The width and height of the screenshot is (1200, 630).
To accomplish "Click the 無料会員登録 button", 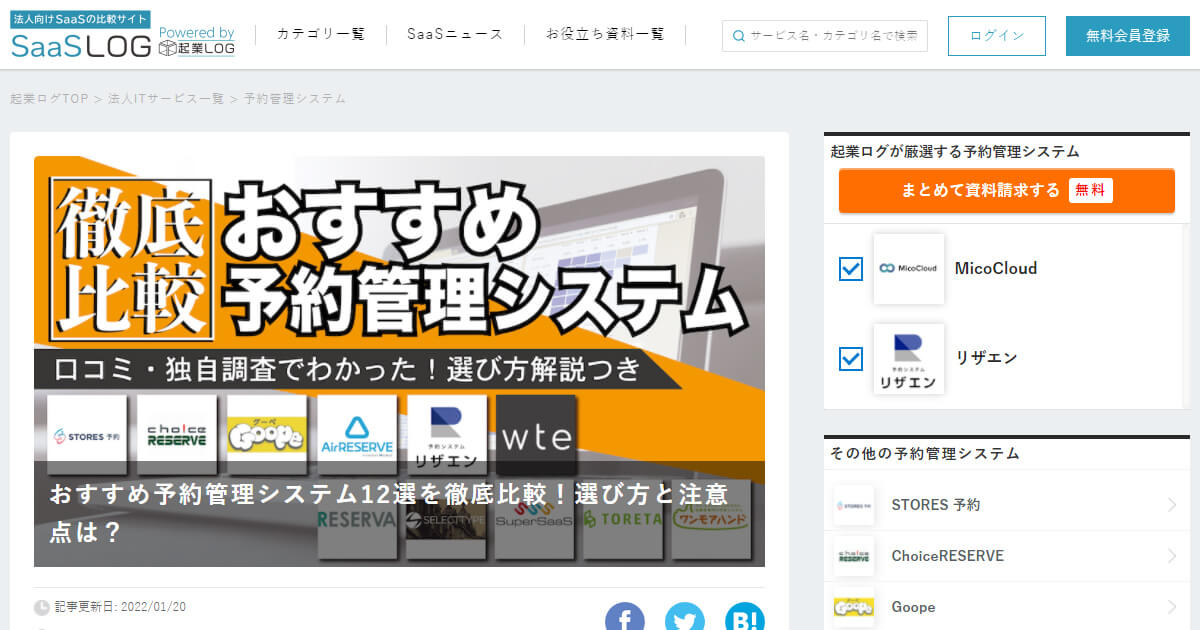I will click(1127, 36).
